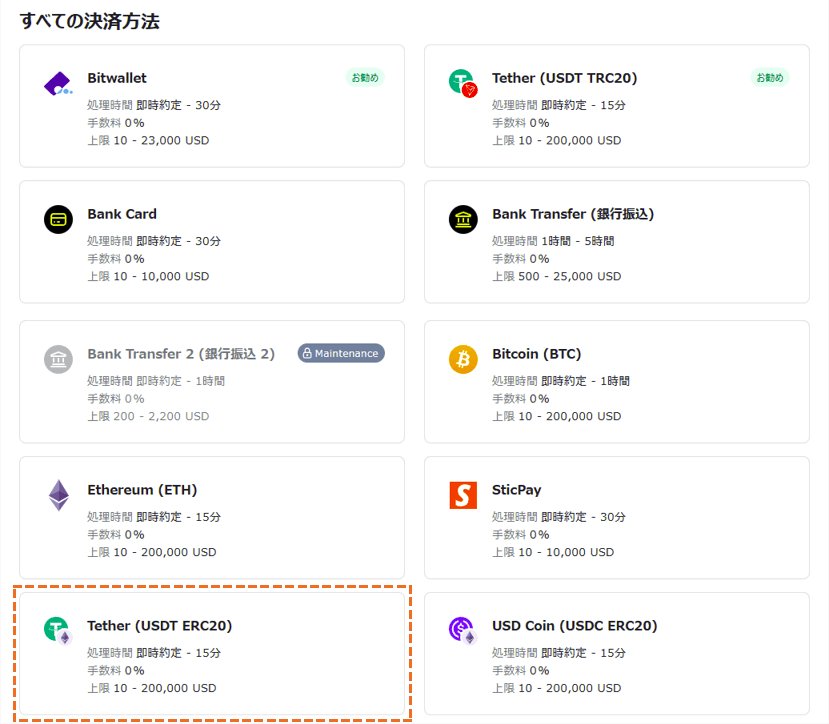Image resolution: width=829 pixels, height=724 pixels.
Task: Click the お勧め badge on Bitwallet card
Action: [365, 78]
